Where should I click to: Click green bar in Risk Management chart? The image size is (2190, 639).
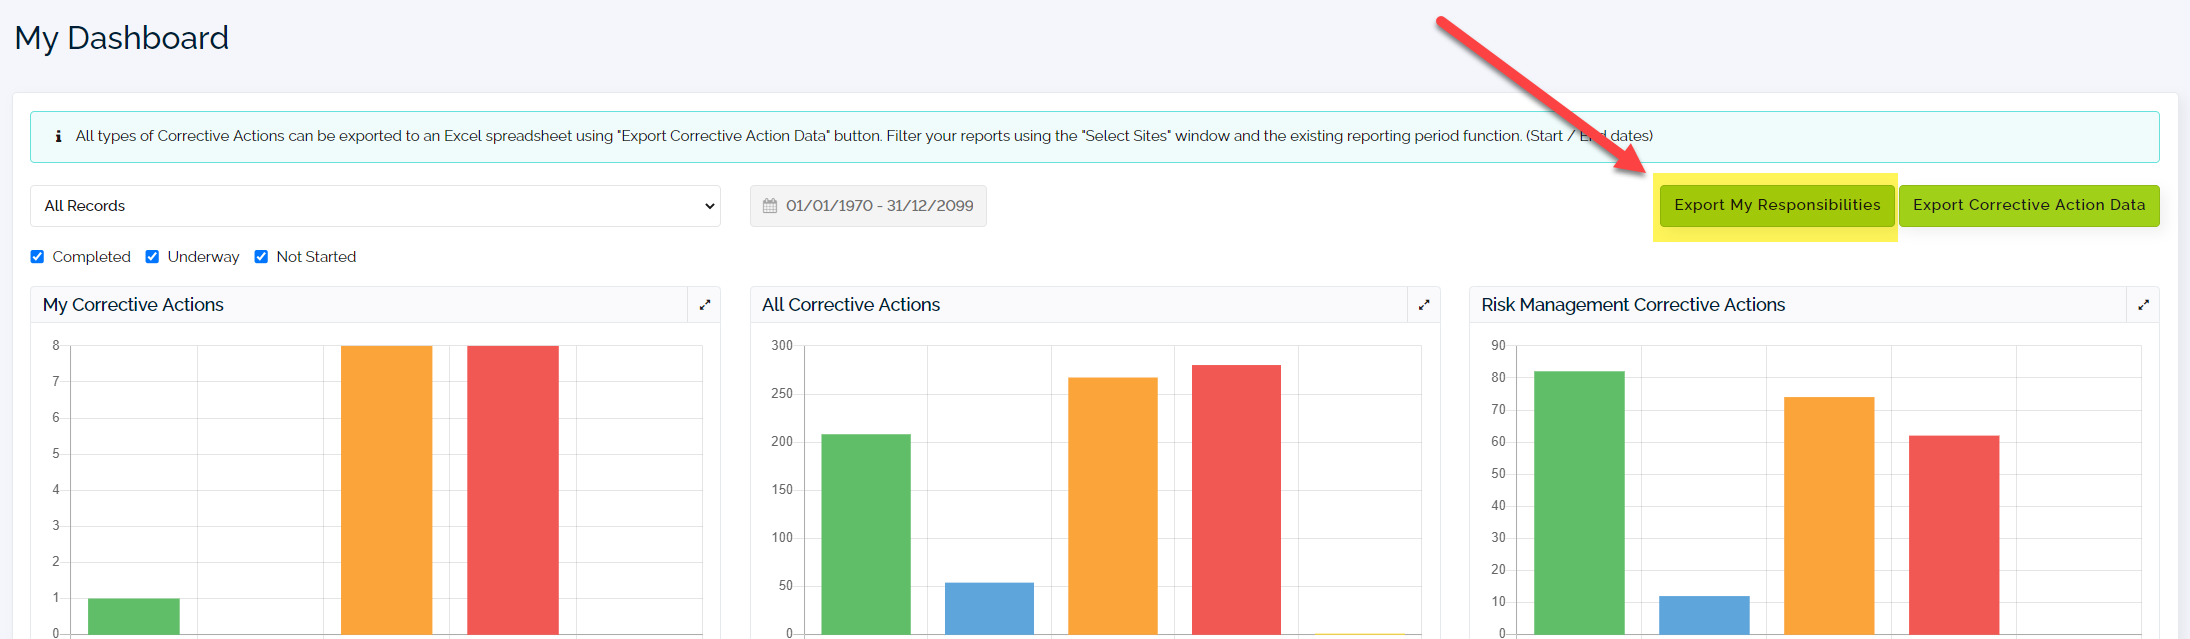pyautogui.click(x=1579, y=503)
